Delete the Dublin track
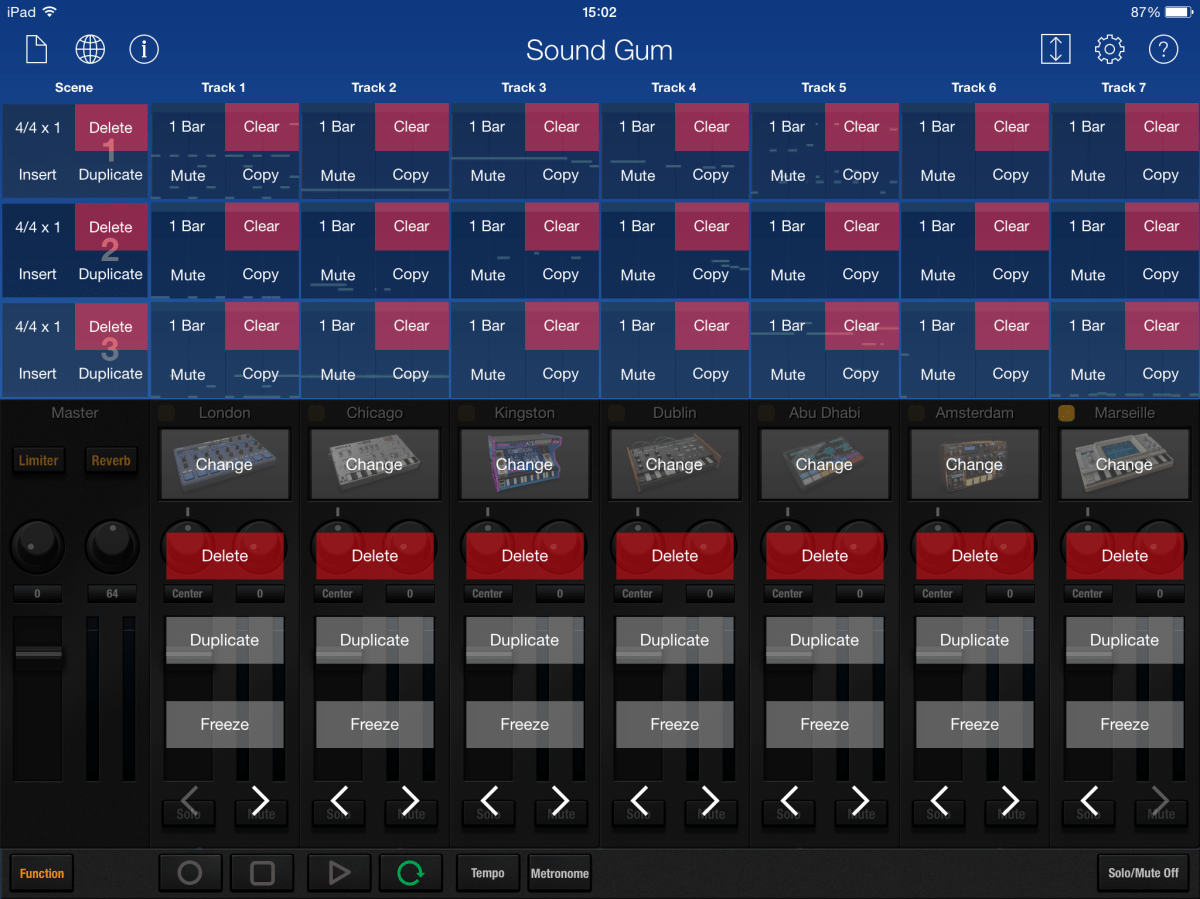The height and width of the screenshot is (899, 1200). pyautogui.click(x=674, y=556)
